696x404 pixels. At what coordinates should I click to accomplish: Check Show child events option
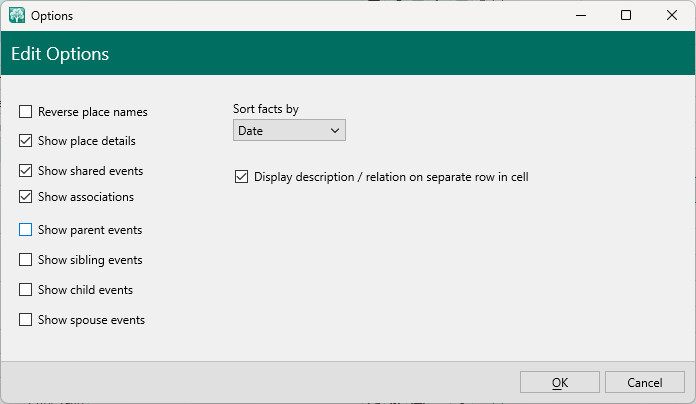tap(26, 290)
